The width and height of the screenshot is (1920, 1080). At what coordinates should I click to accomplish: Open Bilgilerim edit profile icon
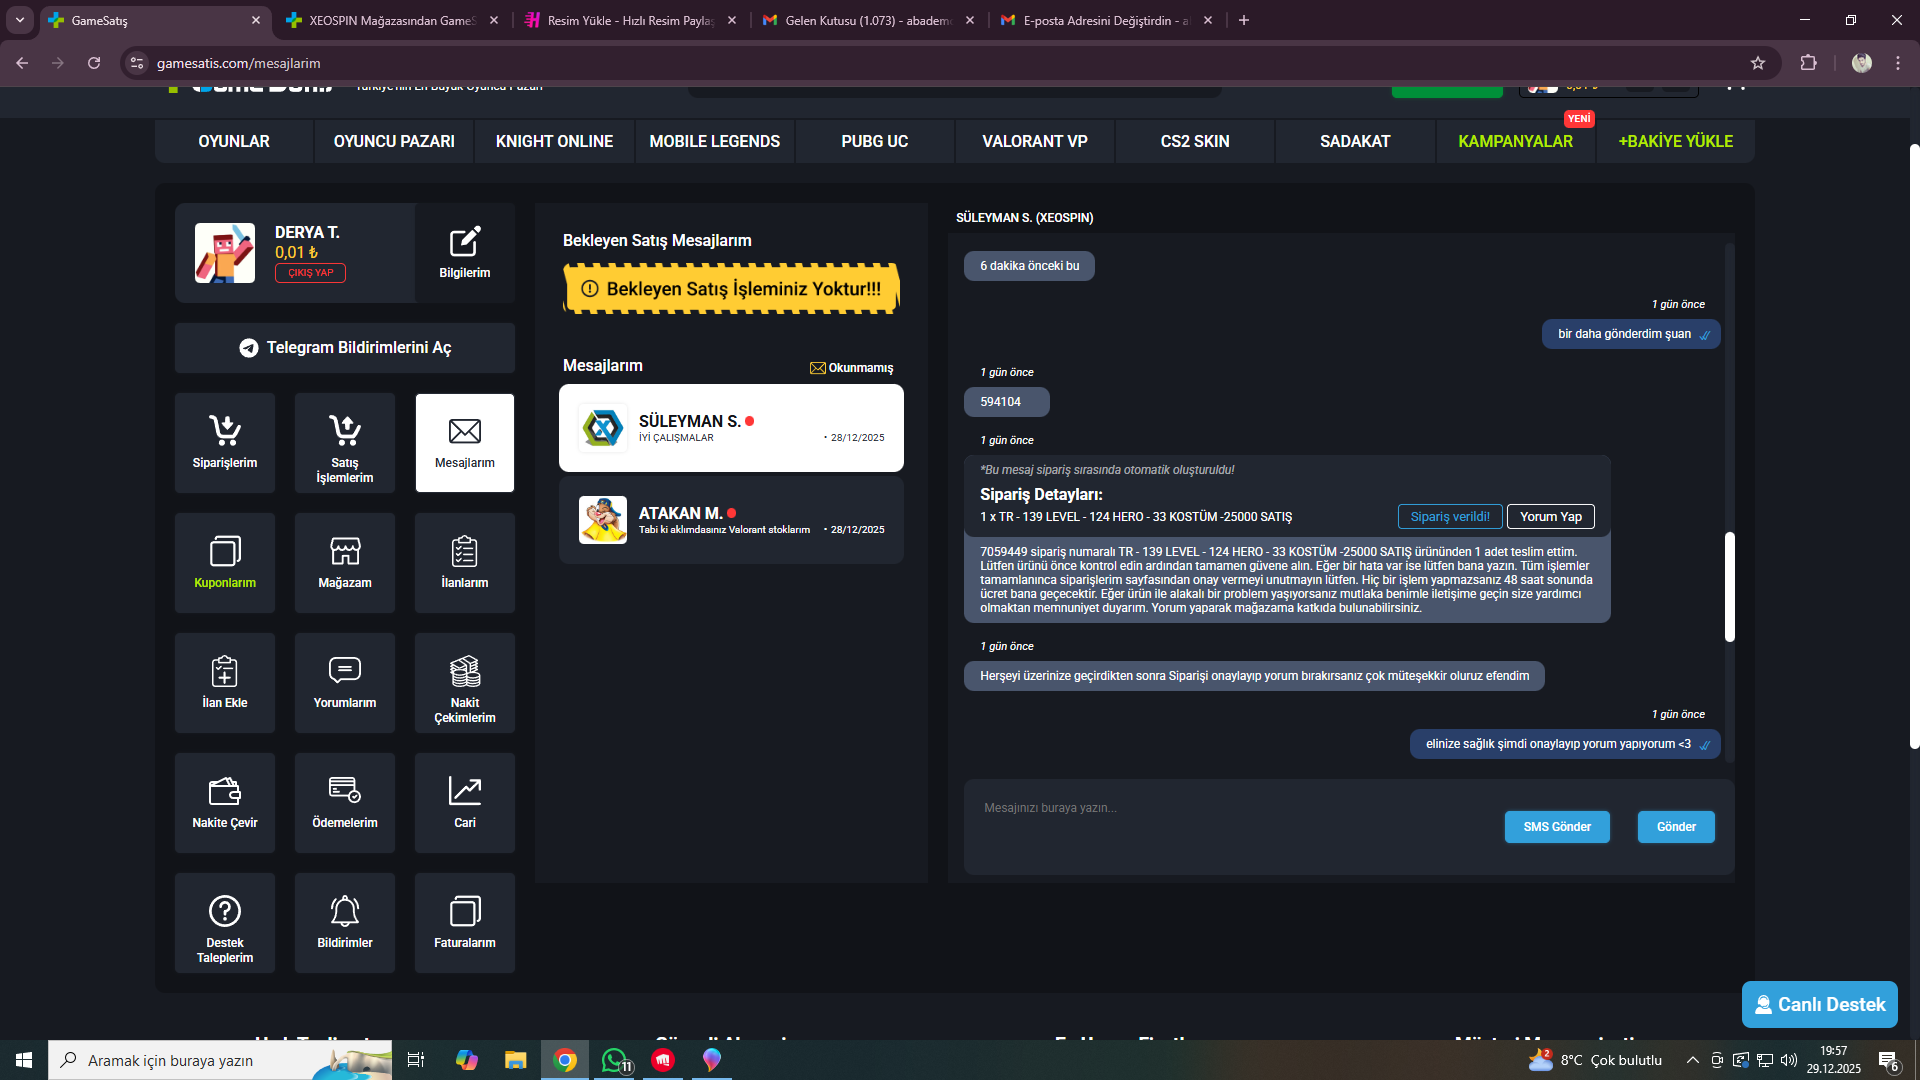[465, 252]
